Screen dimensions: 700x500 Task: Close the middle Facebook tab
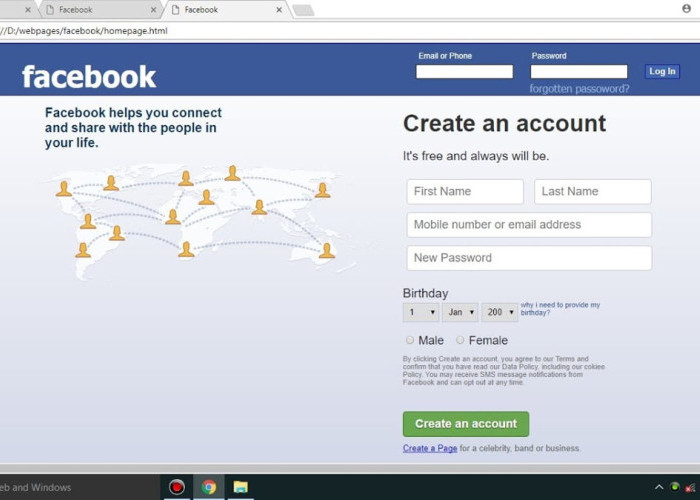[153, 9]
